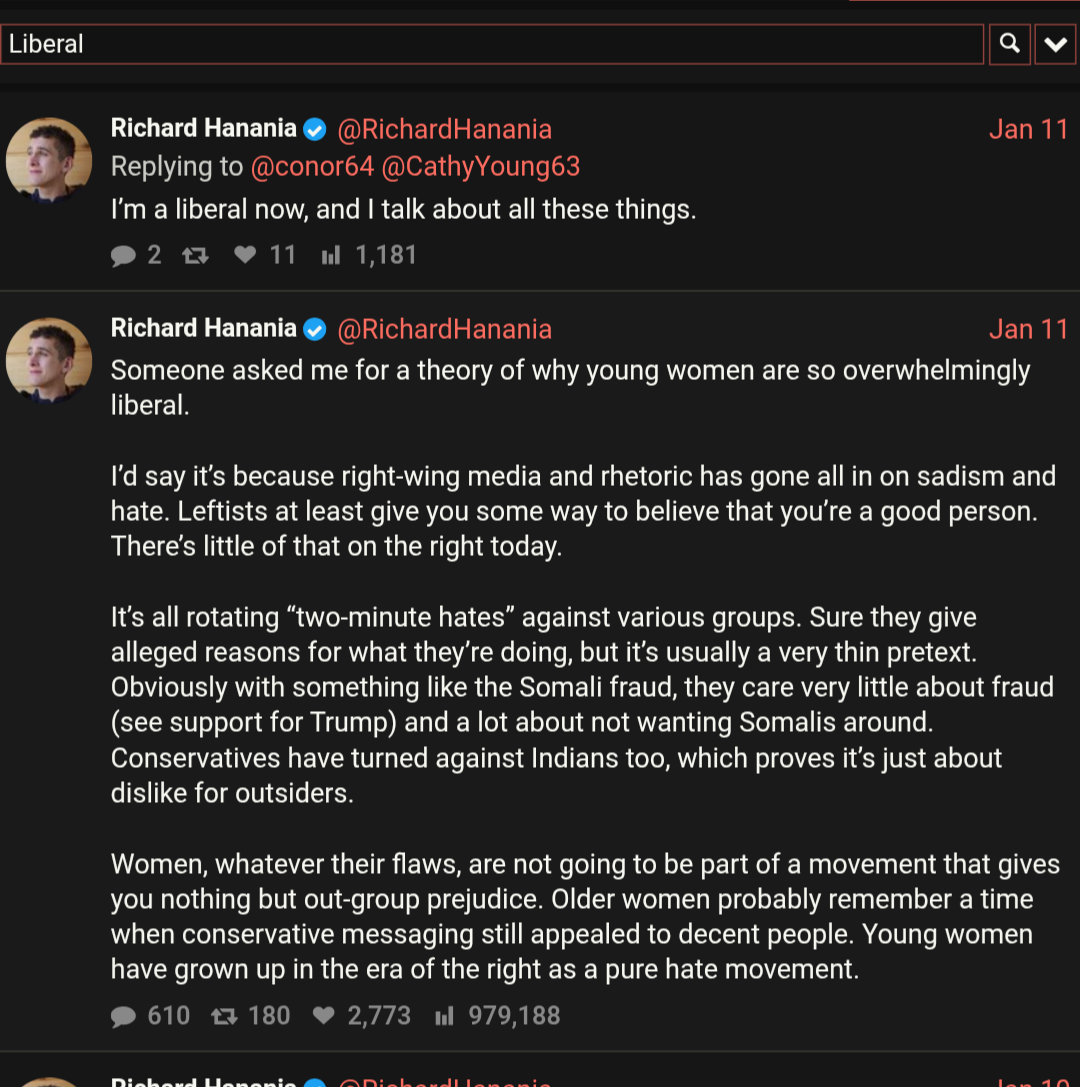Screen dimensions: 1080x1087
Task: Click second tweet's profile avatar
Action: pos(49,360)
